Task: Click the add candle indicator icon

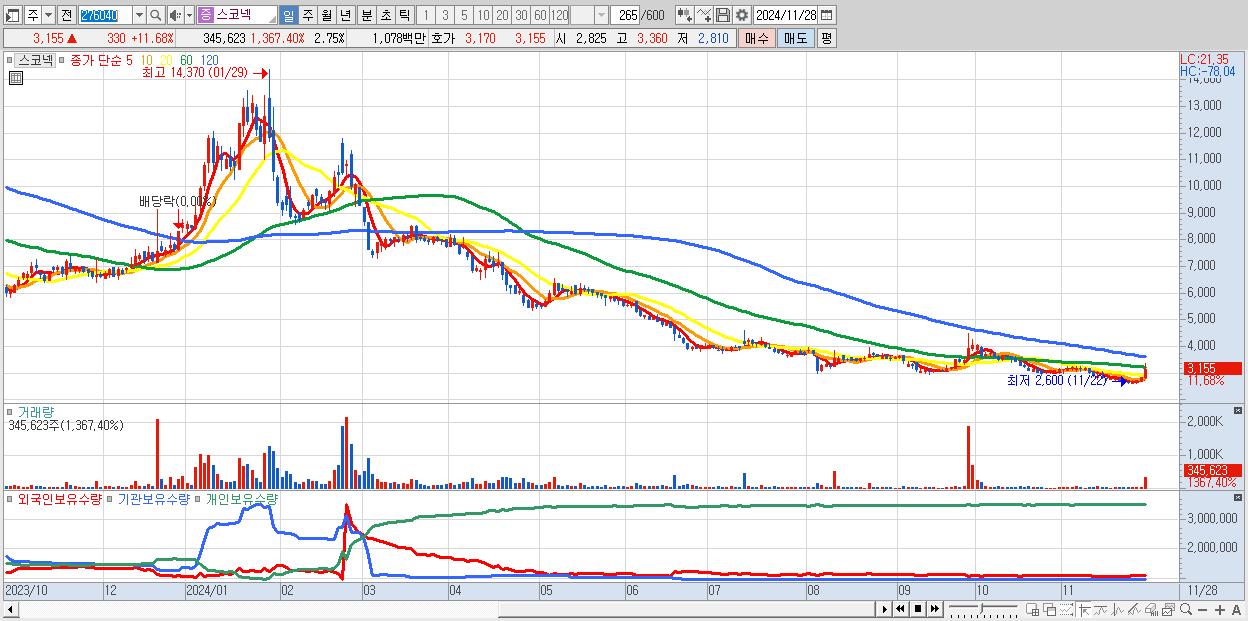Action: tap(685, 15)
